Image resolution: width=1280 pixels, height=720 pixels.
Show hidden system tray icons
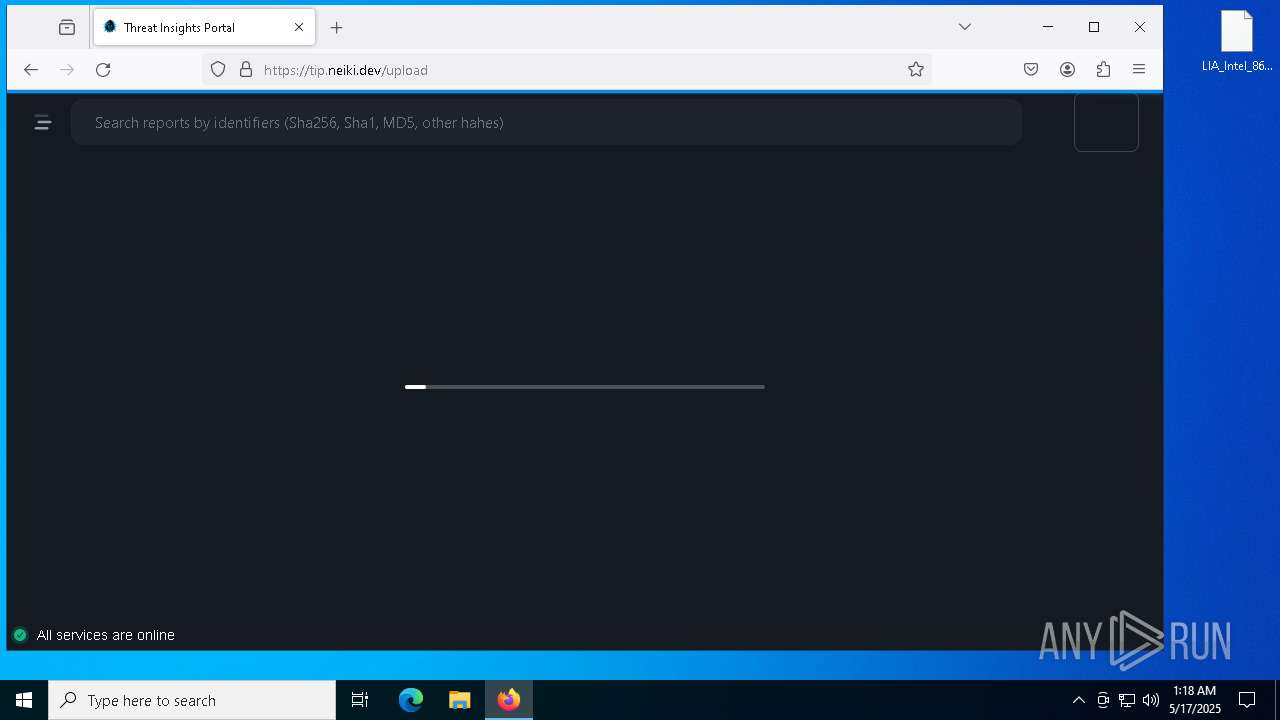(x=1078, y=700)
